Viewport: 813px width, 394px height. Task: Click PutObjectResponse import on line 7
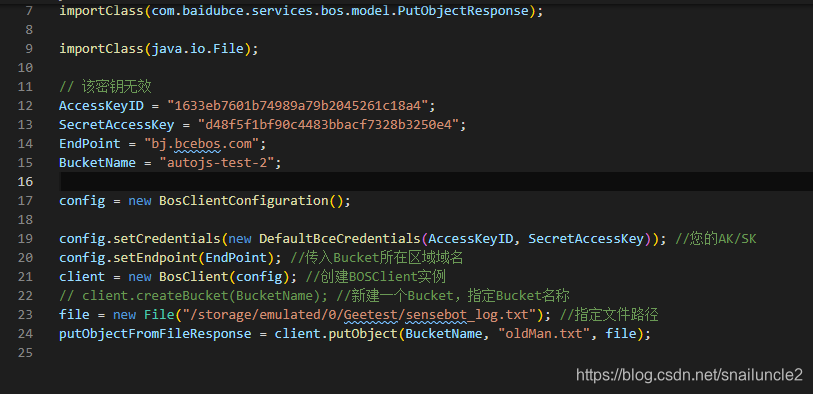[x=463, y=10]
